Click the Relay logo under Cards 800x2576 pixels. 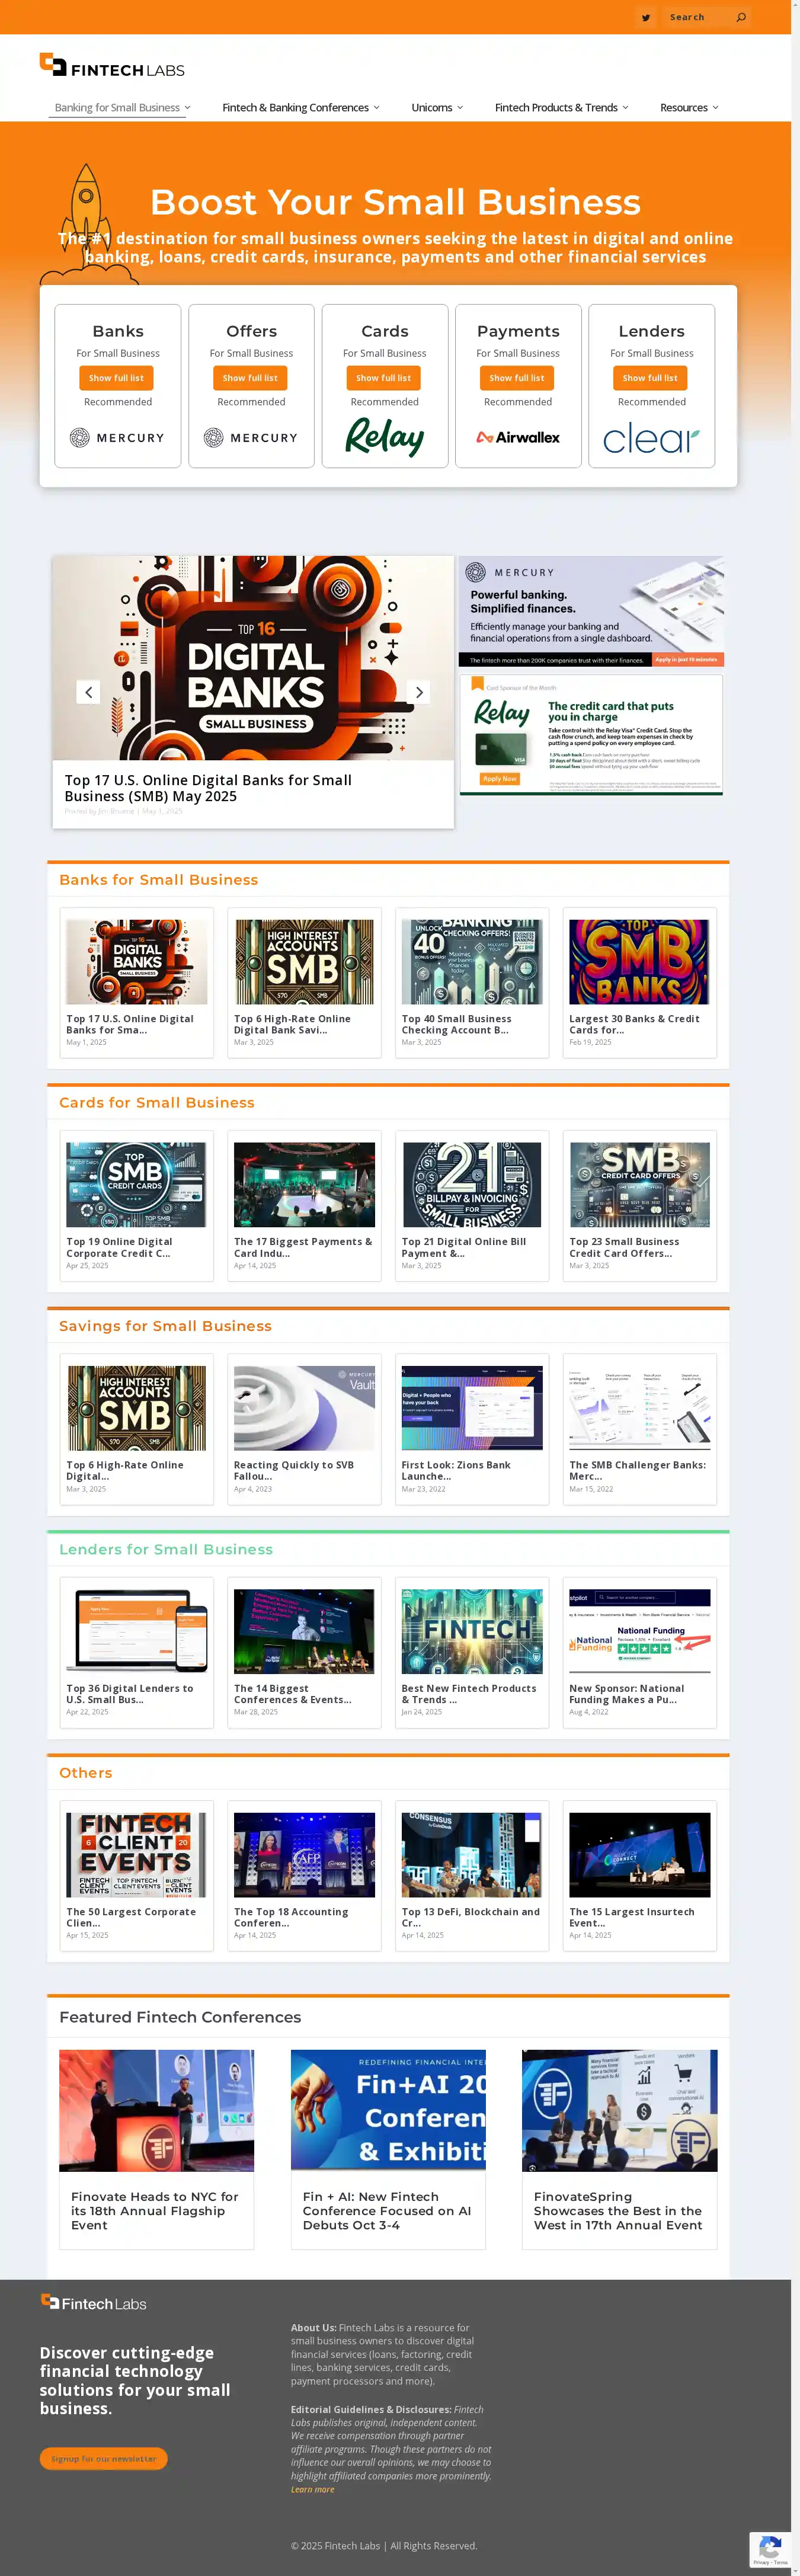[384, 437]
